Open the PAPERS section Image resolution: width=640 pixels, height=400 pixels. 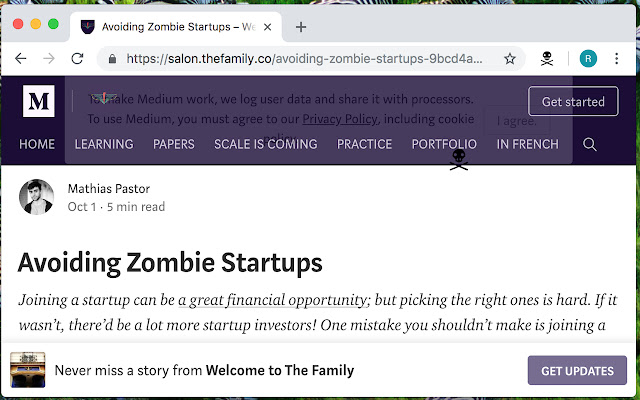click(x=174, y=144)
